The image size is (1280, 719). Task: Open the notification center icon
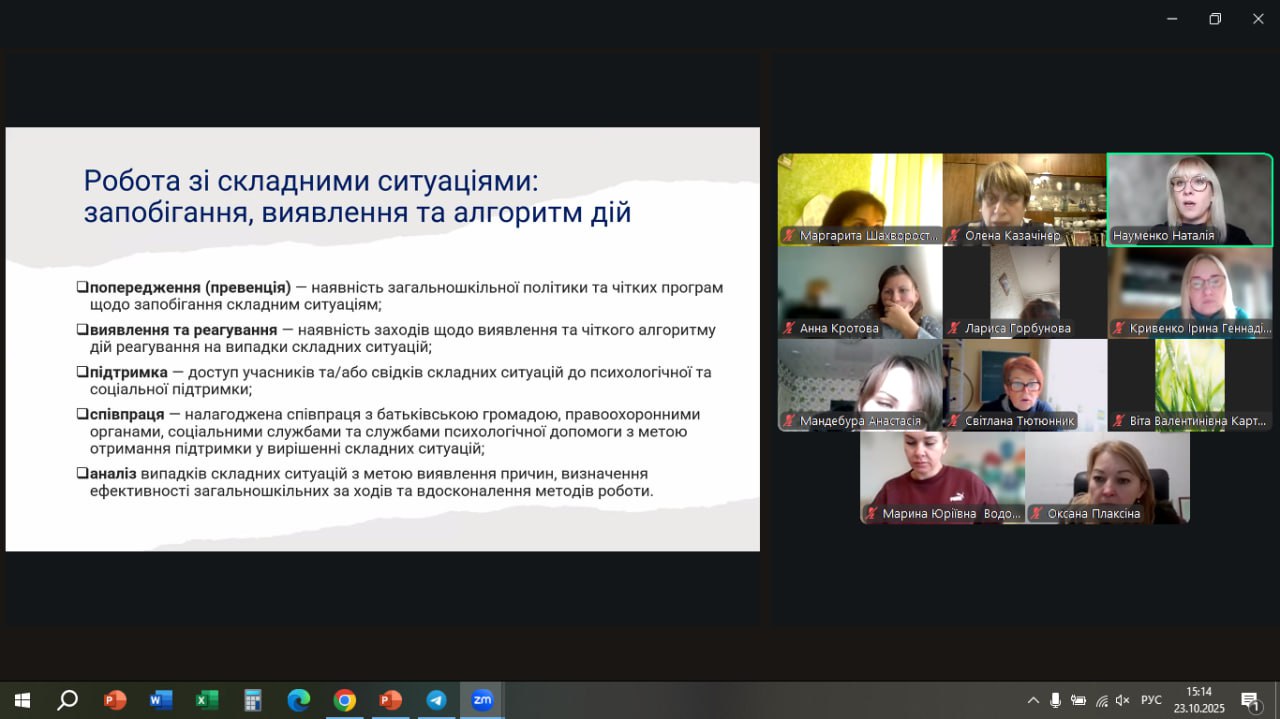1249,700
